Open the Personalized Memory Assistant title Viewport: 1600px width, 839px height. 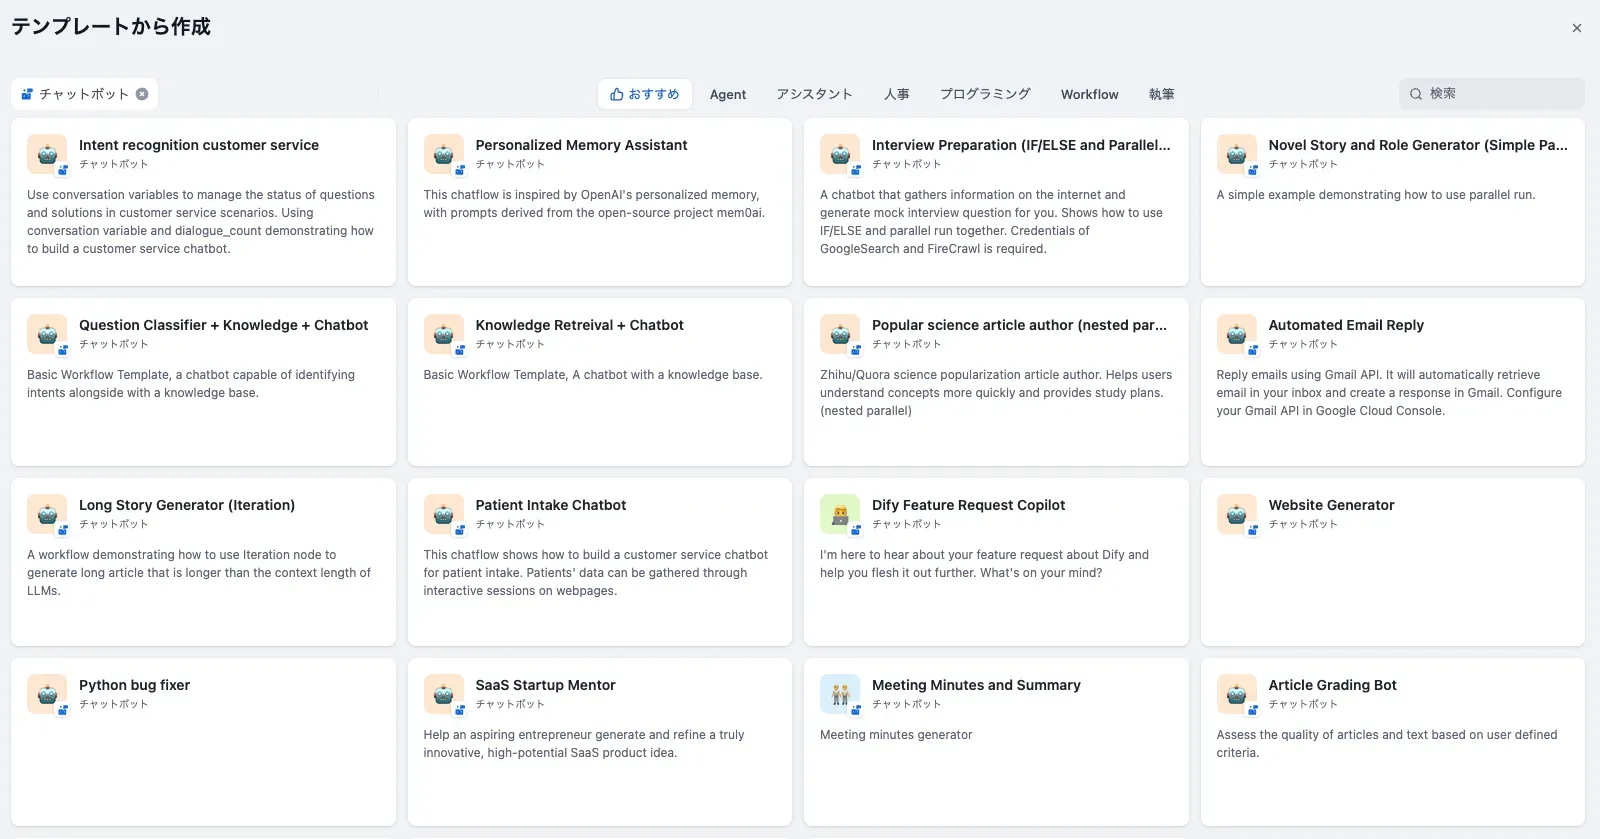(x=581, y=145)
